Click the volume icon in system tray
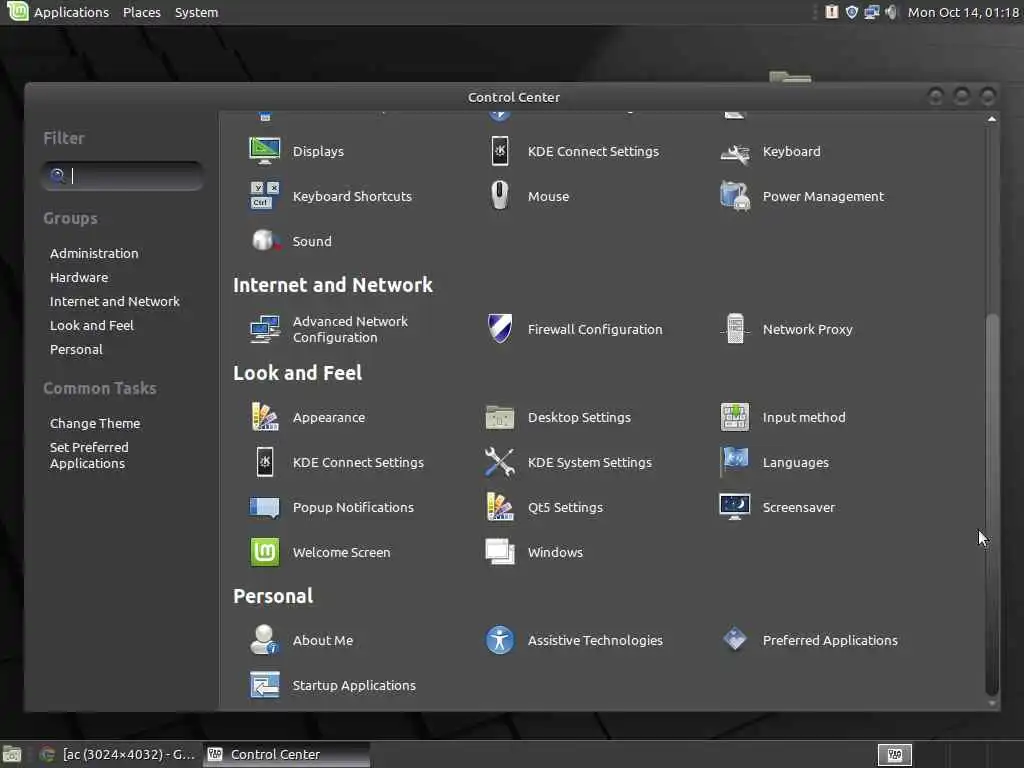 [891, 12]
